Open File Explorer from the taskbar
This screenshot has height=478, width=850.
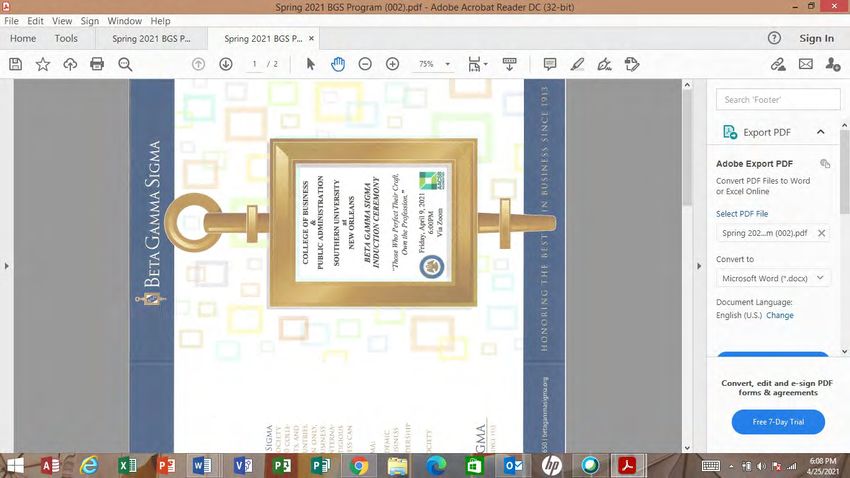(x=397, y=466)
